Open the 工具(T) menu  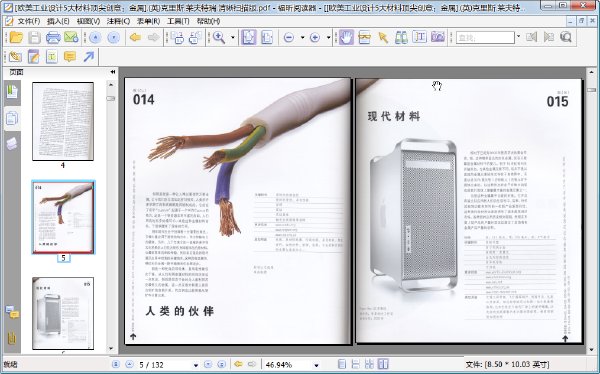[178, 21]
